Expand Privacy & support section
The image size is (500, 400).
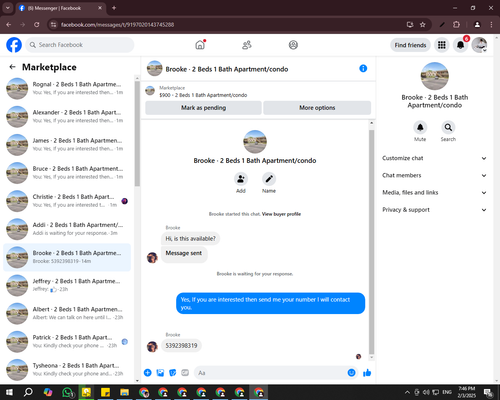(x=434, y=210)
